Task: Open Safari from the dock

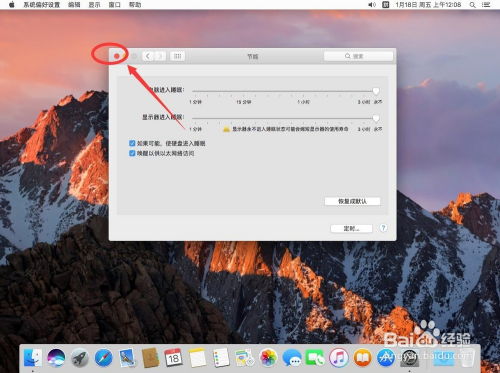Action: [103, 358]
